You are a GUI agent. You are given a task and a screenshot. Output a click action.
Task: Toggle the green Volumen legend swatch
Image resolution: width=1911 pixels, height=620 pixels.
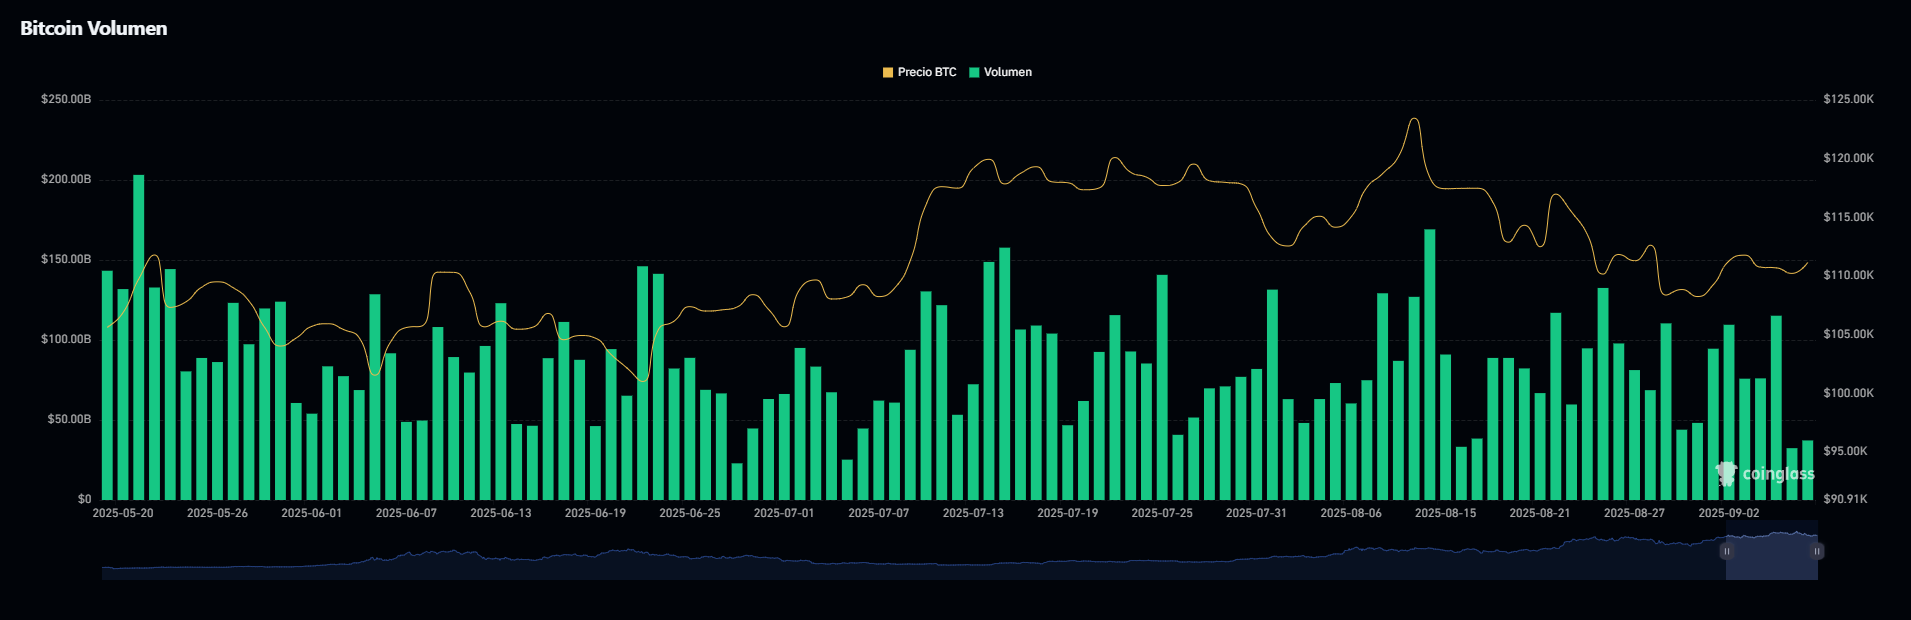click(x=974, y=73)
